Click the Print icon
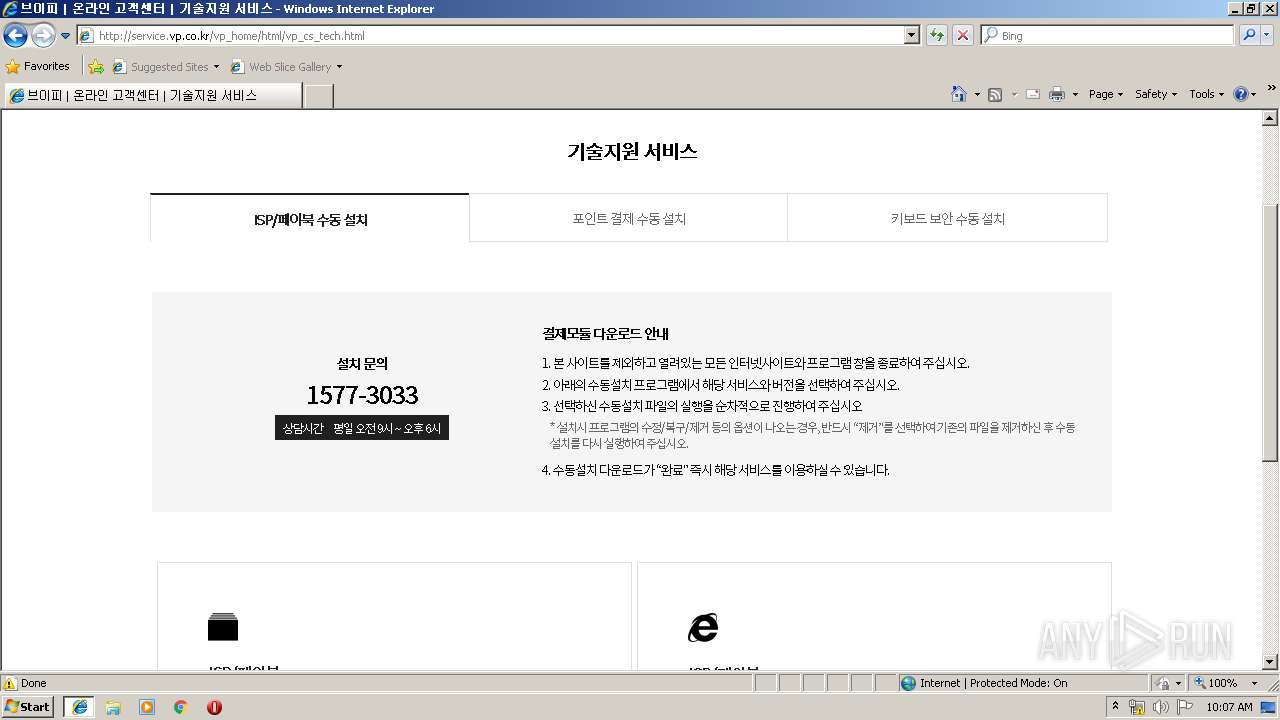 [x=1057, y=94]
